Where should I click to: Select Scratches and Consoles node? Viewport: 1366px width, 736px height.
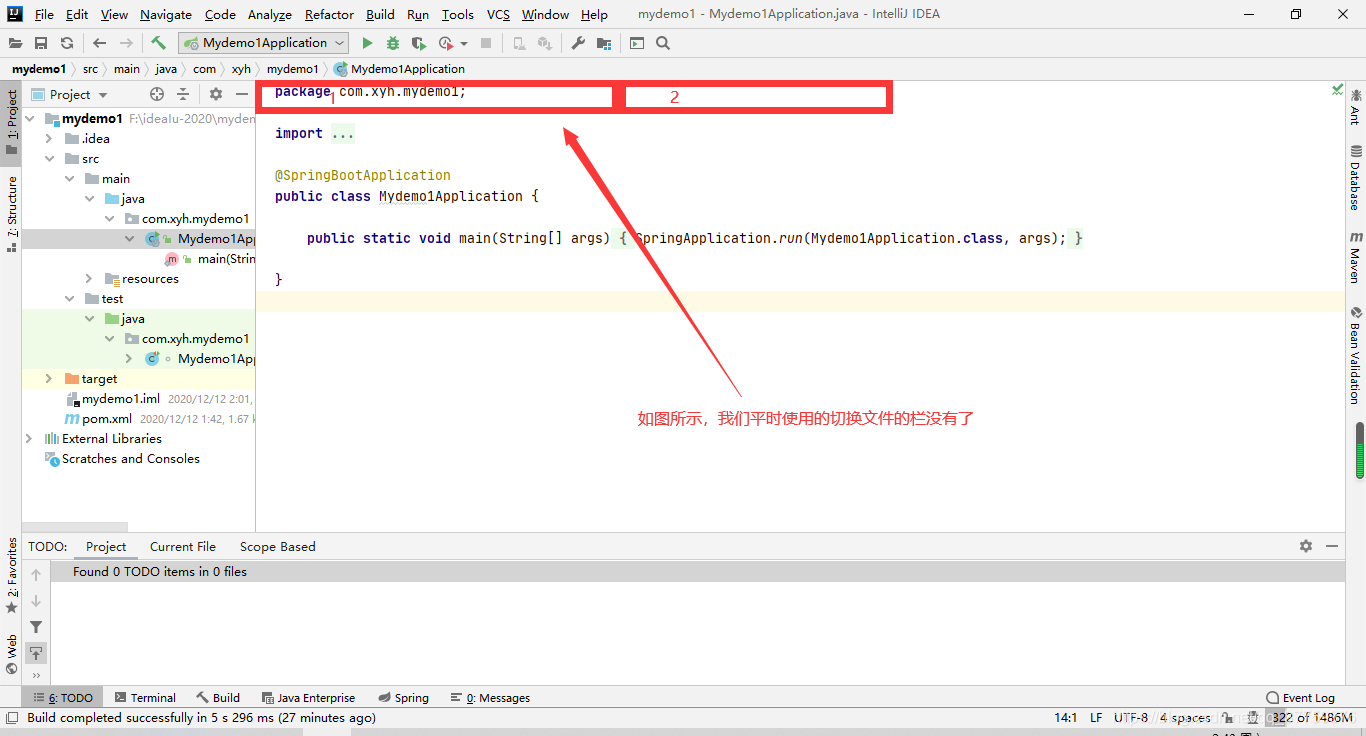pyautogui.click(x=131, y=459)
